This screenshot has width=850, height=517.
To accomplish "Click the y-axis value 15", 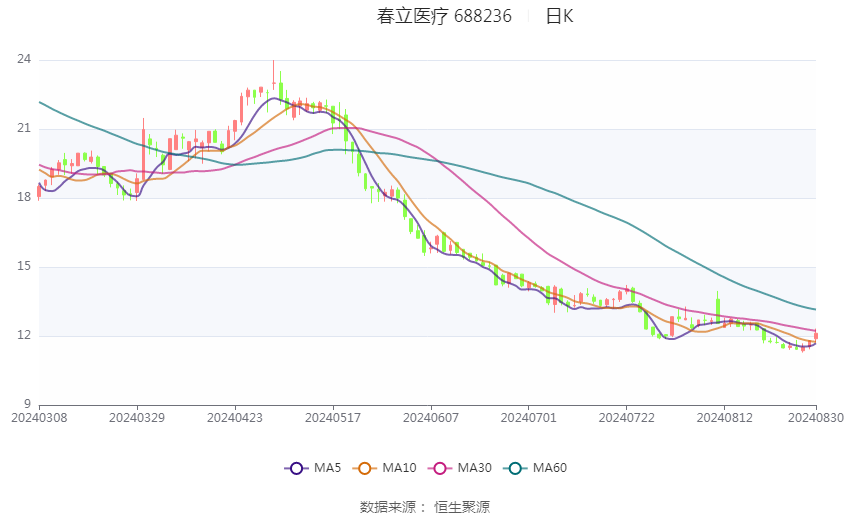I will 24,266.
